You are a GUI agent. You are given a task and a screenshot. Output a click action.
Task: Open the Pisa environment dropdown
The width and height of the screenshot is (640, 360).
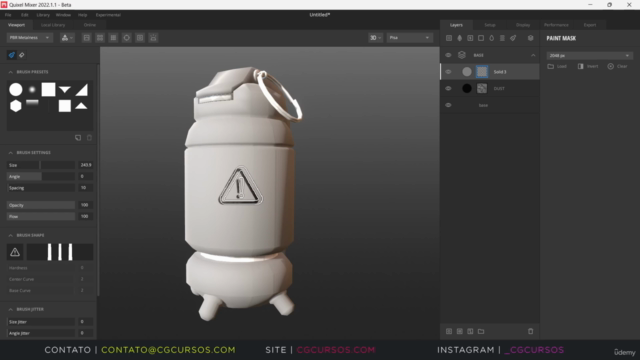point(409,38)
